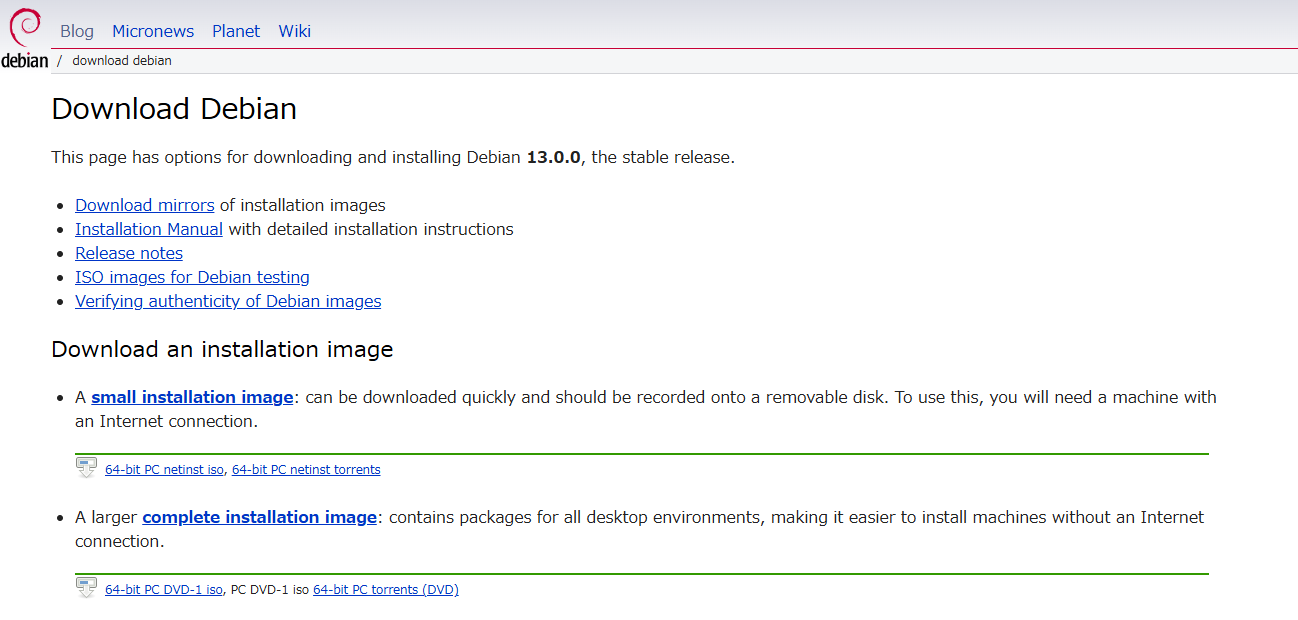Open Verifying authenticity of Debian images
Viewport: 1298px width, 620px height.
(228, 301)
